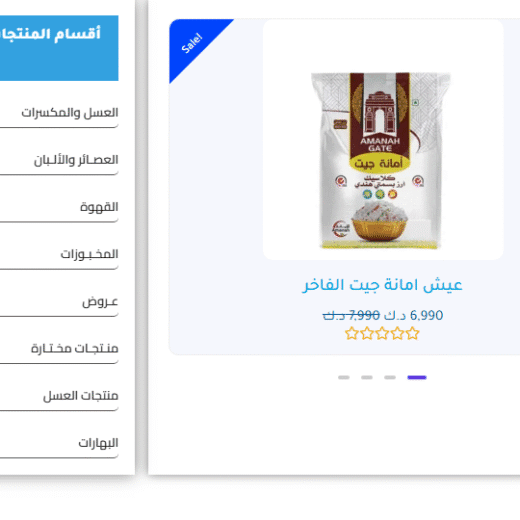
Task: Open the عروض offers category
Action: pos(100,302)
